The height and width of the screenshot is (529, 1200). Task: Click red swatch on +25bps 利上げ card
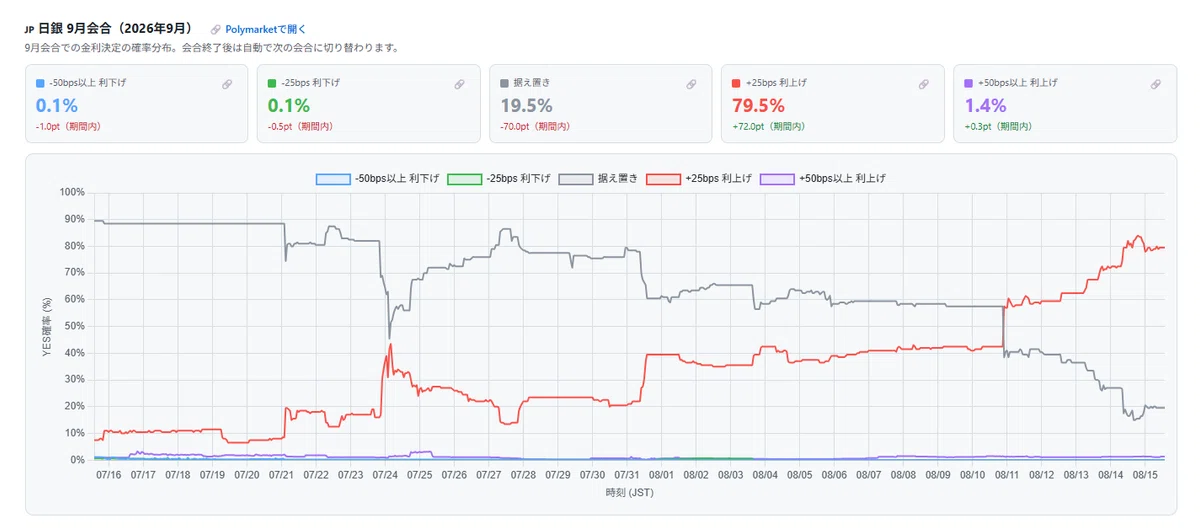click(736, 83)
